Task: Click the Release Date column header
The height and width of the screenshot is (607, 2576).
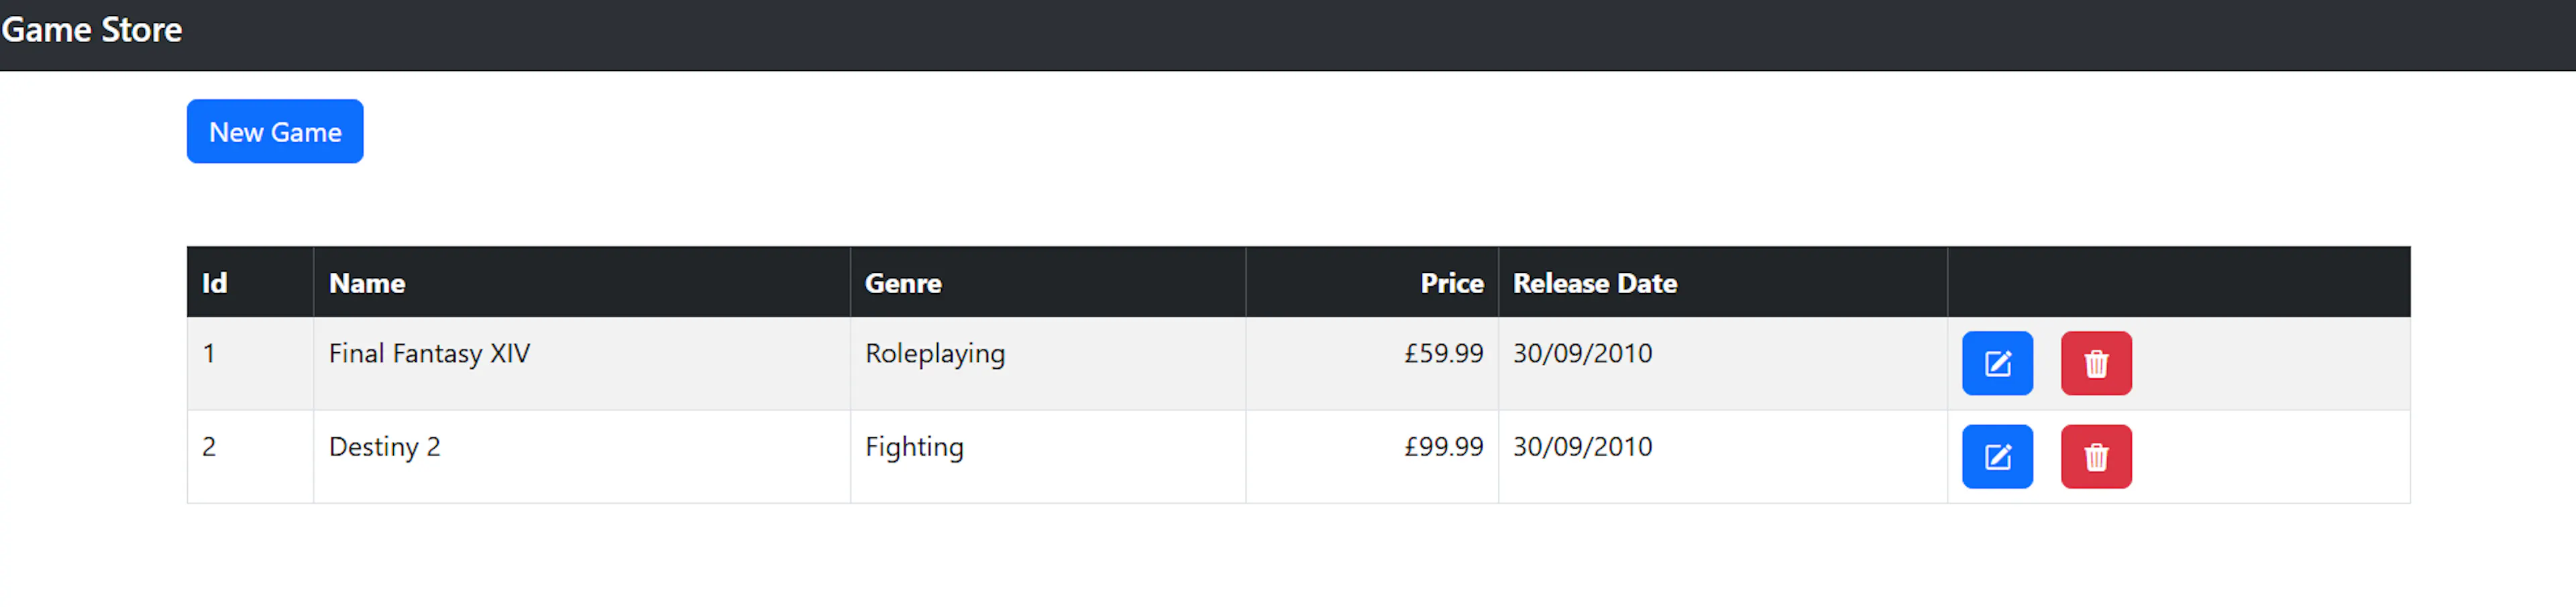Action: tap(1594, 282)
